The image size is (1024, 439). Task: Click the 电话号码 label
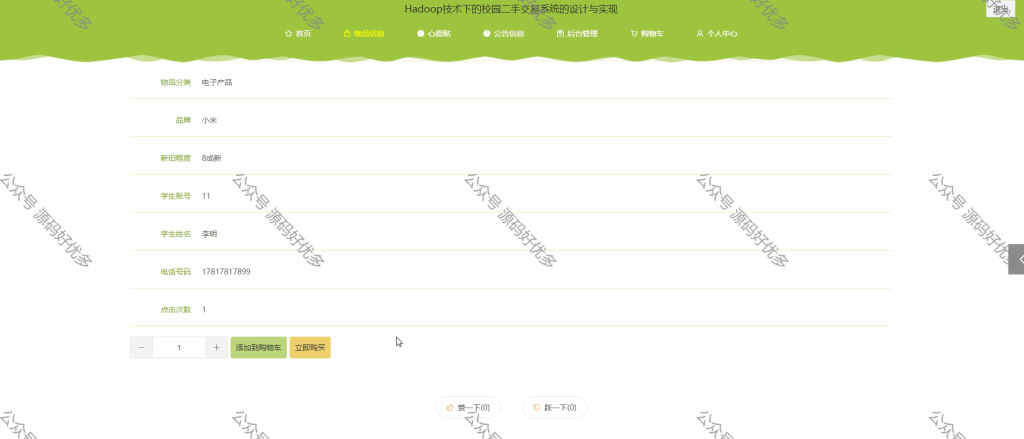tap(176, 272)
